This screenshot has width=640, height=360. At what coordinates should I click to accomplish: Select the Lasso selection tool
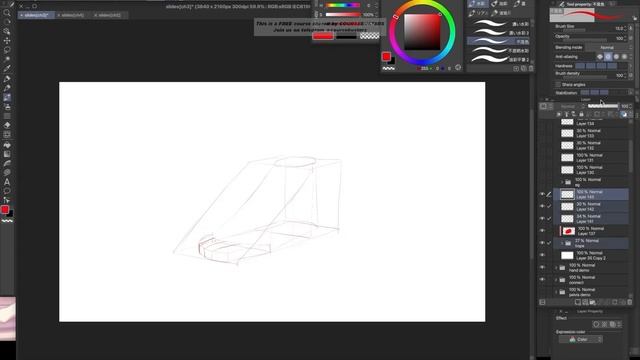pos(7,50)
